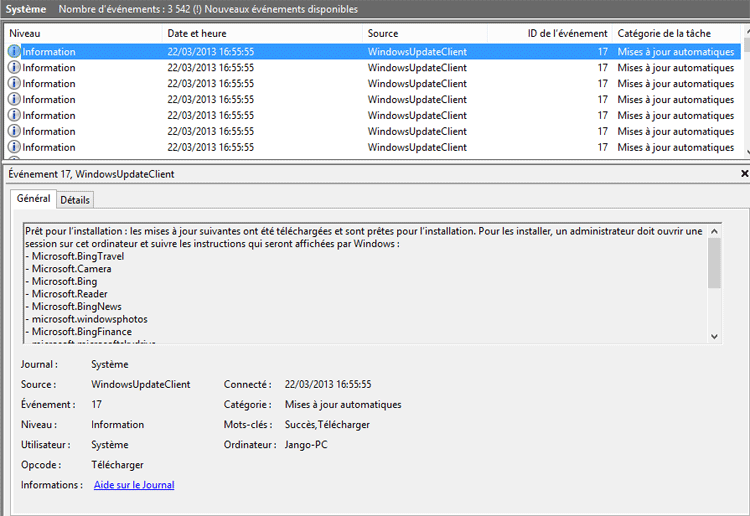Click the info icon in the fifth event row
Screen dimensions: 750x516
click(14, 116)
